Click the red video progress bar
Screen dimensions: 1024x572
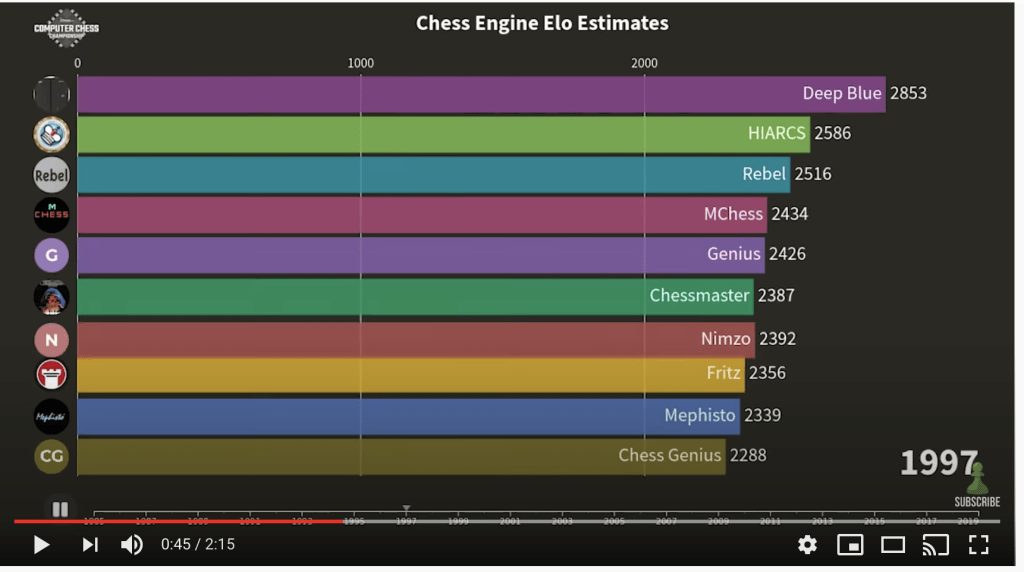point(180,521)
